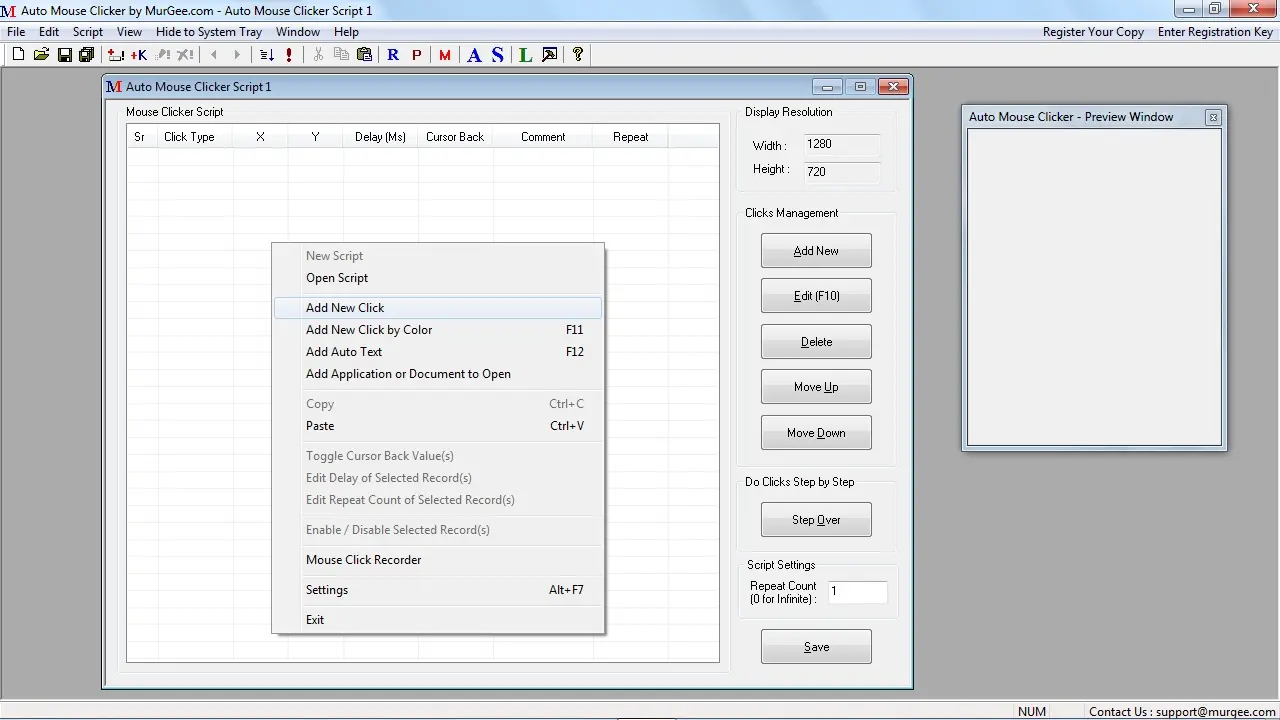
Task: Open the Edit menu
Action: (x=49, y=32)
